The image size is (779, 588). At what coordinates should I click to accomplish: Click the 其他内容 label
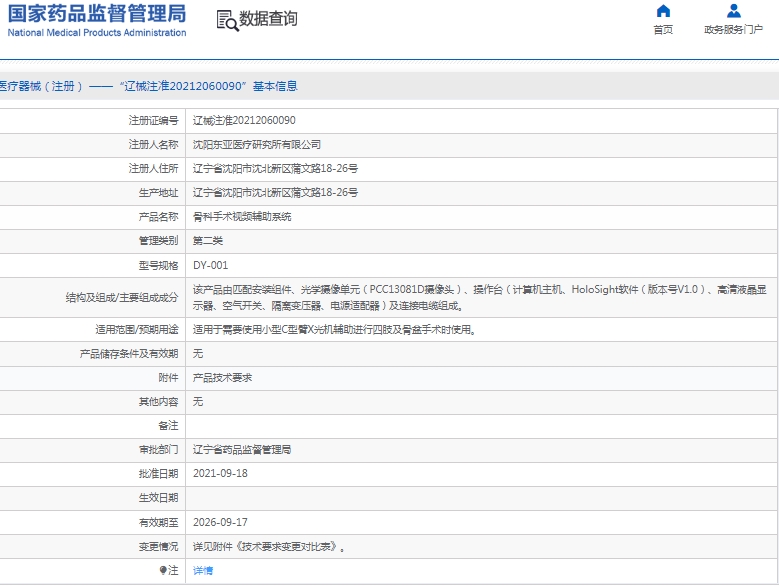158,401
